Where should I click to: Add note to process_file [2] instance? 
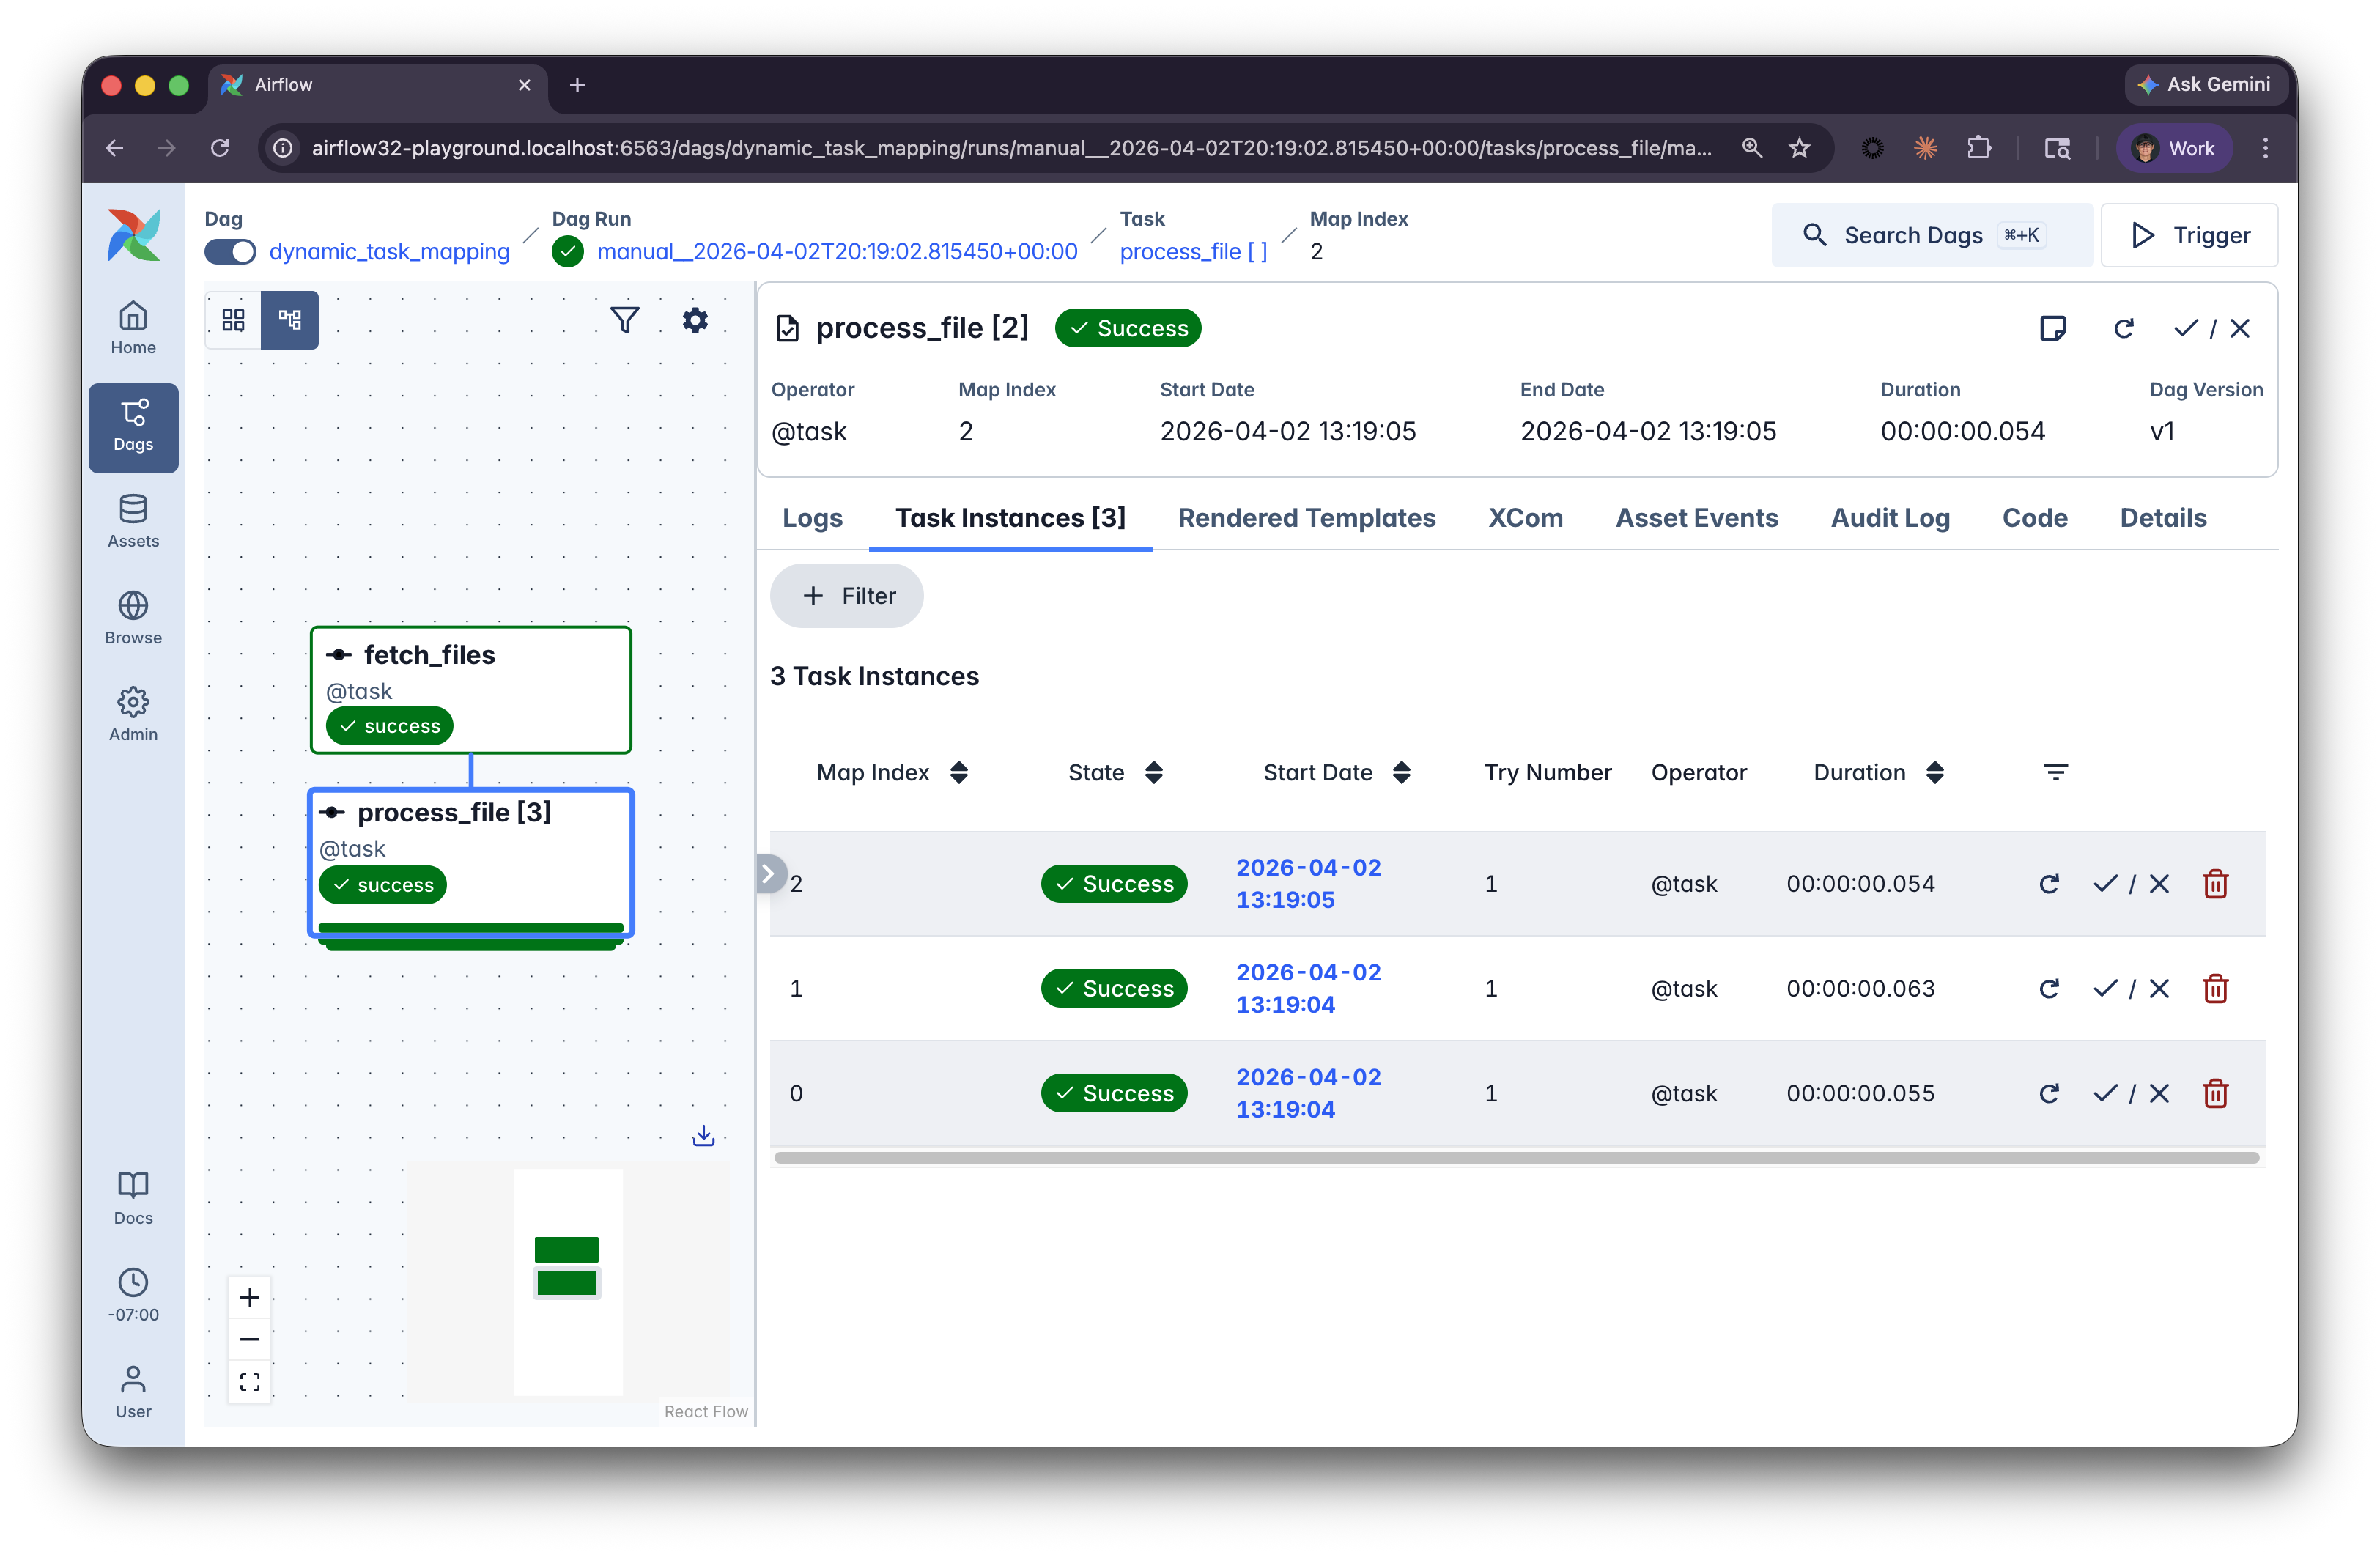pyautogui.click(x=2052, y=328)
